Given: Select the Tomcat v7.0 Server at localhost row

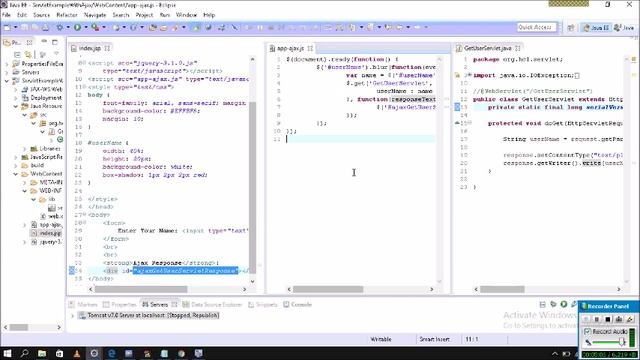Looking at the screenshot, I should [x=149, y=316].
